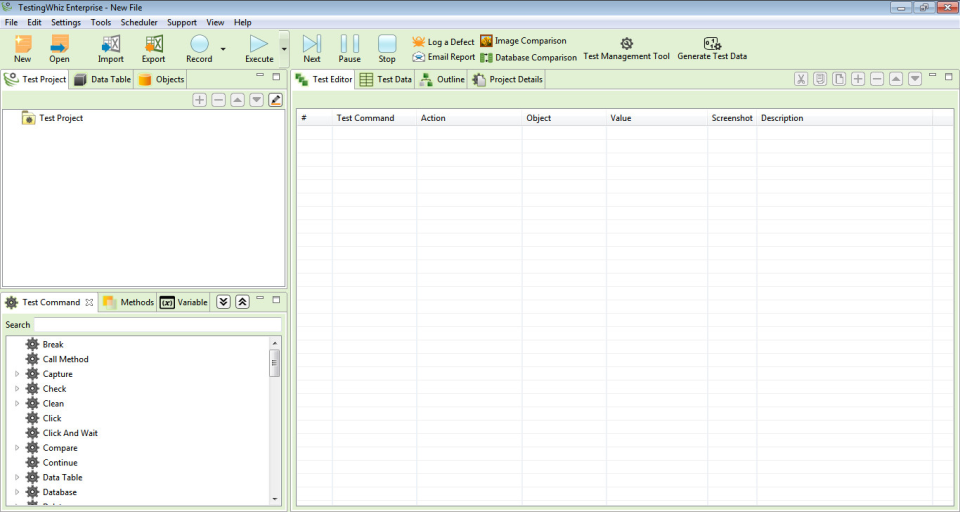Log a Defect from the toolbar
960x512 pixels.
pyautogui.click(x=443, y=42)
